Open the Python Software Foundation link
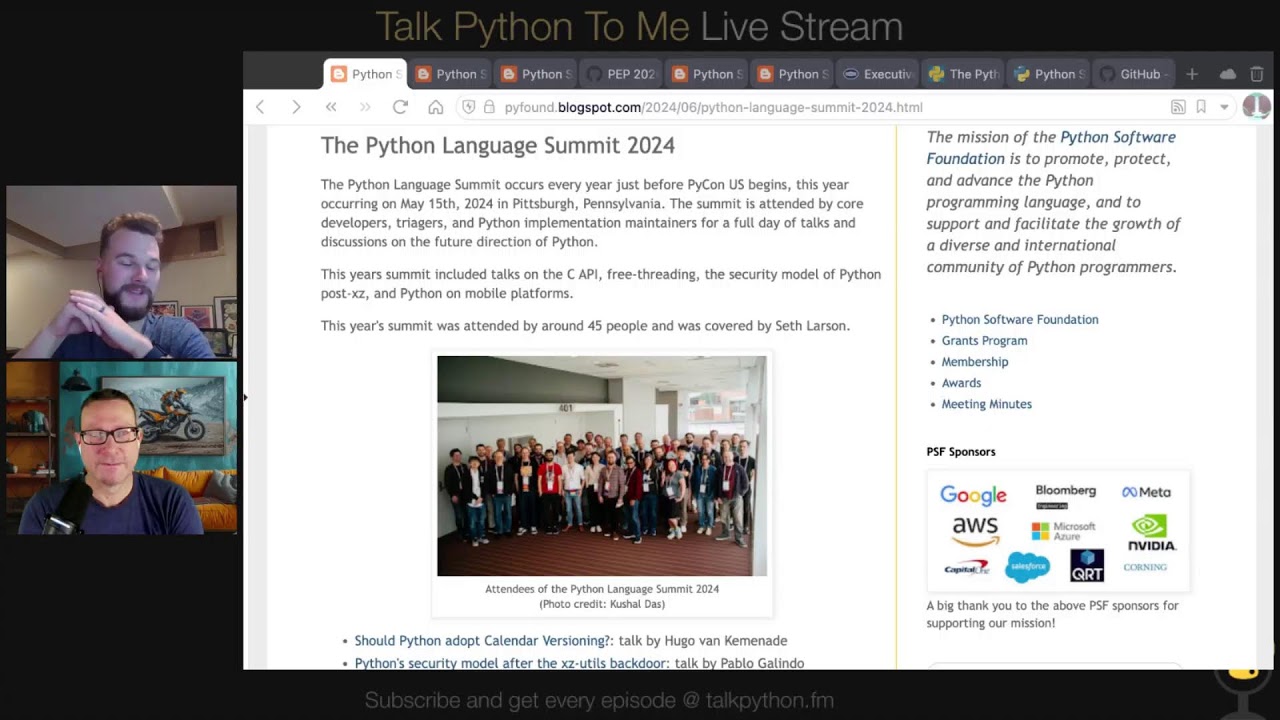The width and height of the screenshot is (1280, 720). pyautogui.click(x=1019, y=319)
